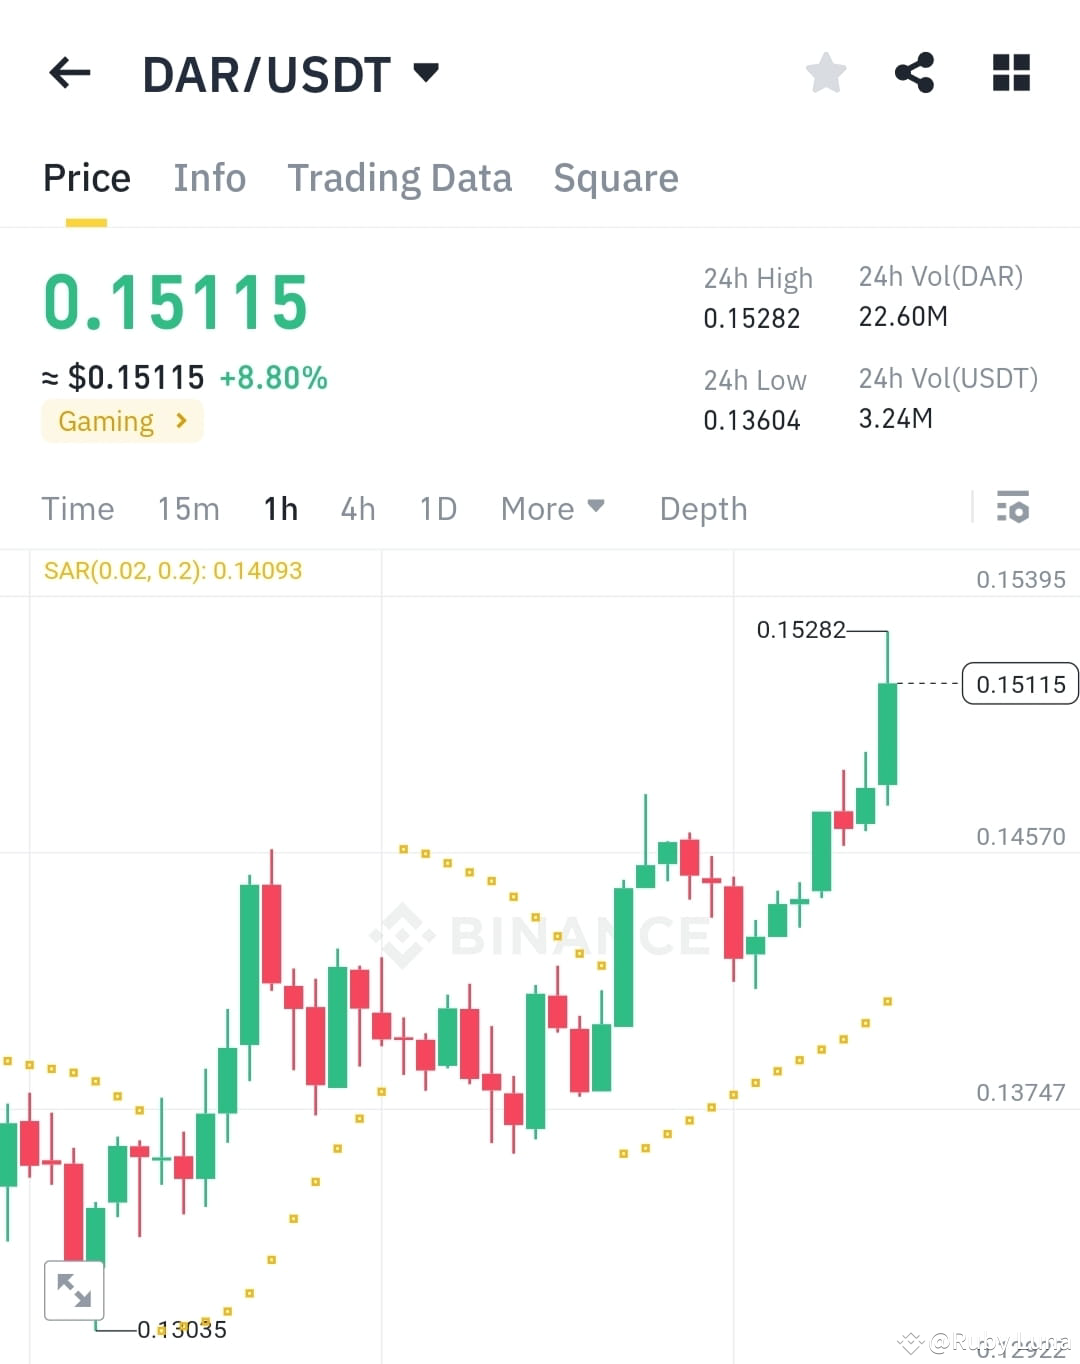Select the 15m candlestick interval
1080x1364 pixels.
click(188, 509)
